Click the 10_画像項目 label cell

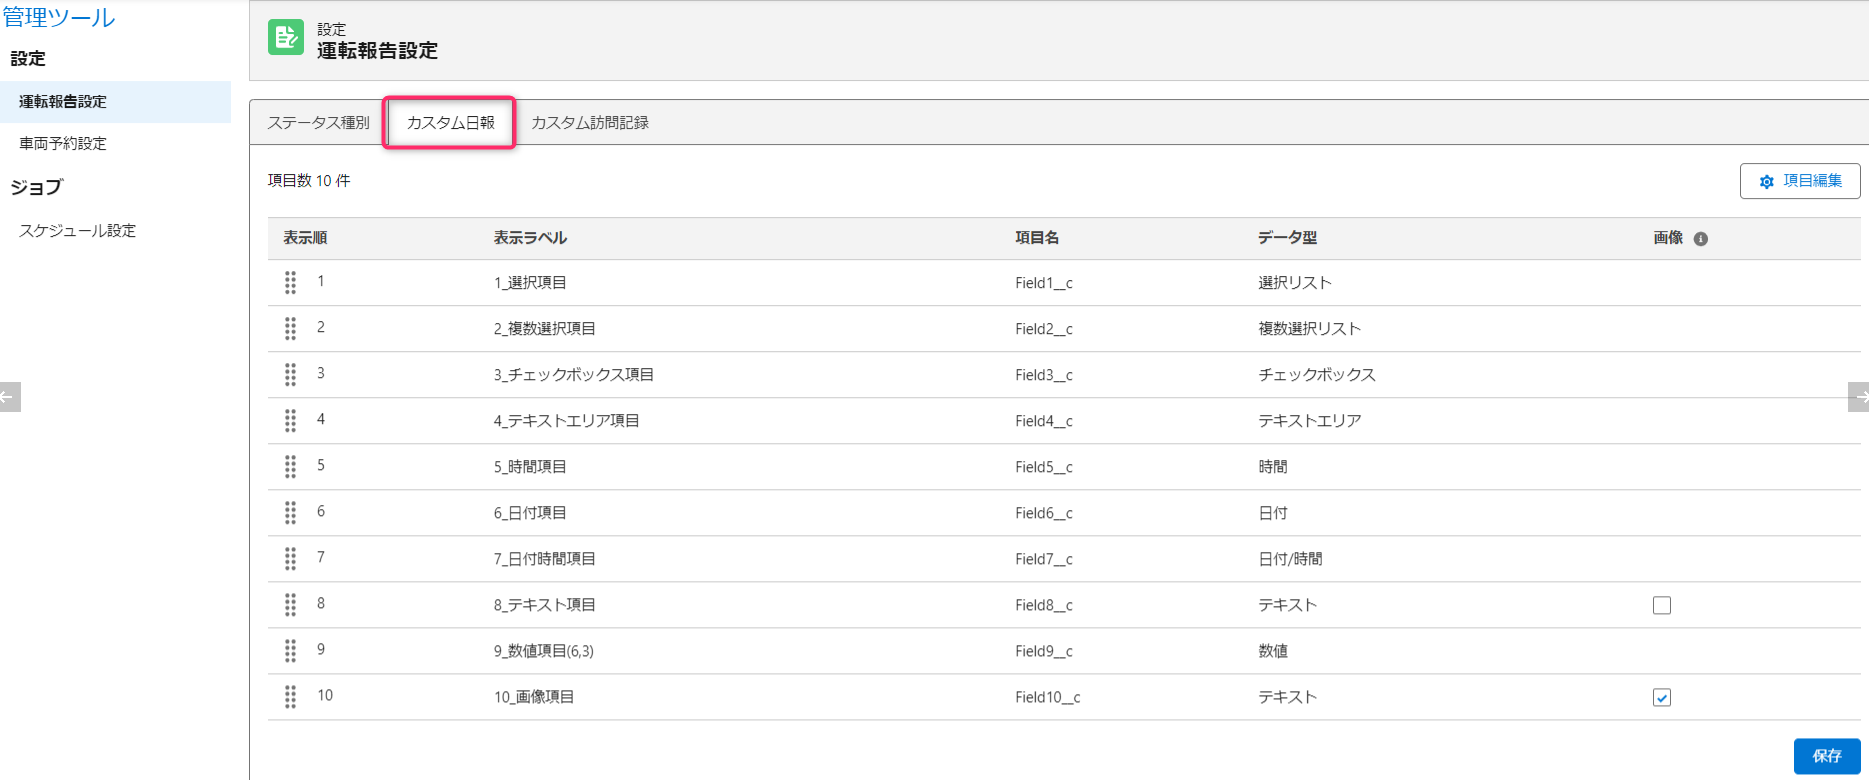[534, 697]
